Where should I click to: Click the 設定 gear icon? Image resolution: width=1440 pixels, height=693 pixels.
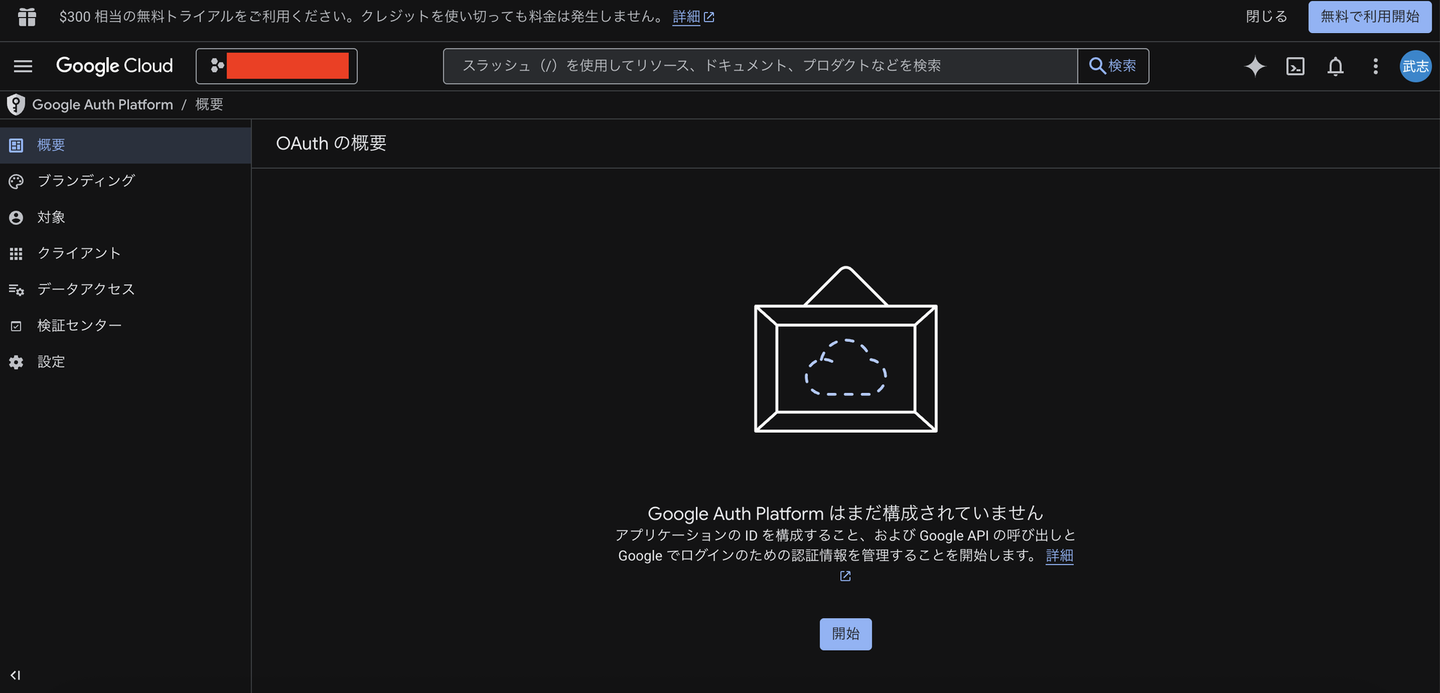16,362
